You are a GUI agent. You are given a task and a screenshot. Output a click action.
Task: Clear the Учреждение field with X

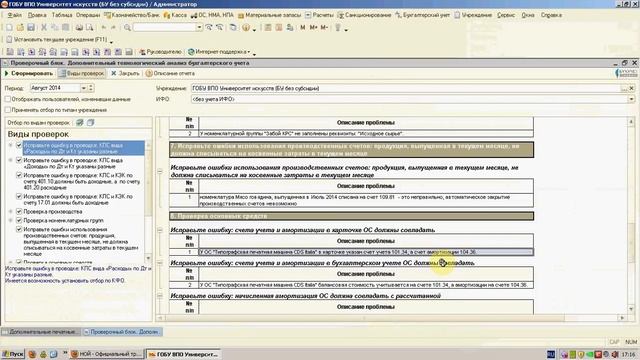[631, 88]
